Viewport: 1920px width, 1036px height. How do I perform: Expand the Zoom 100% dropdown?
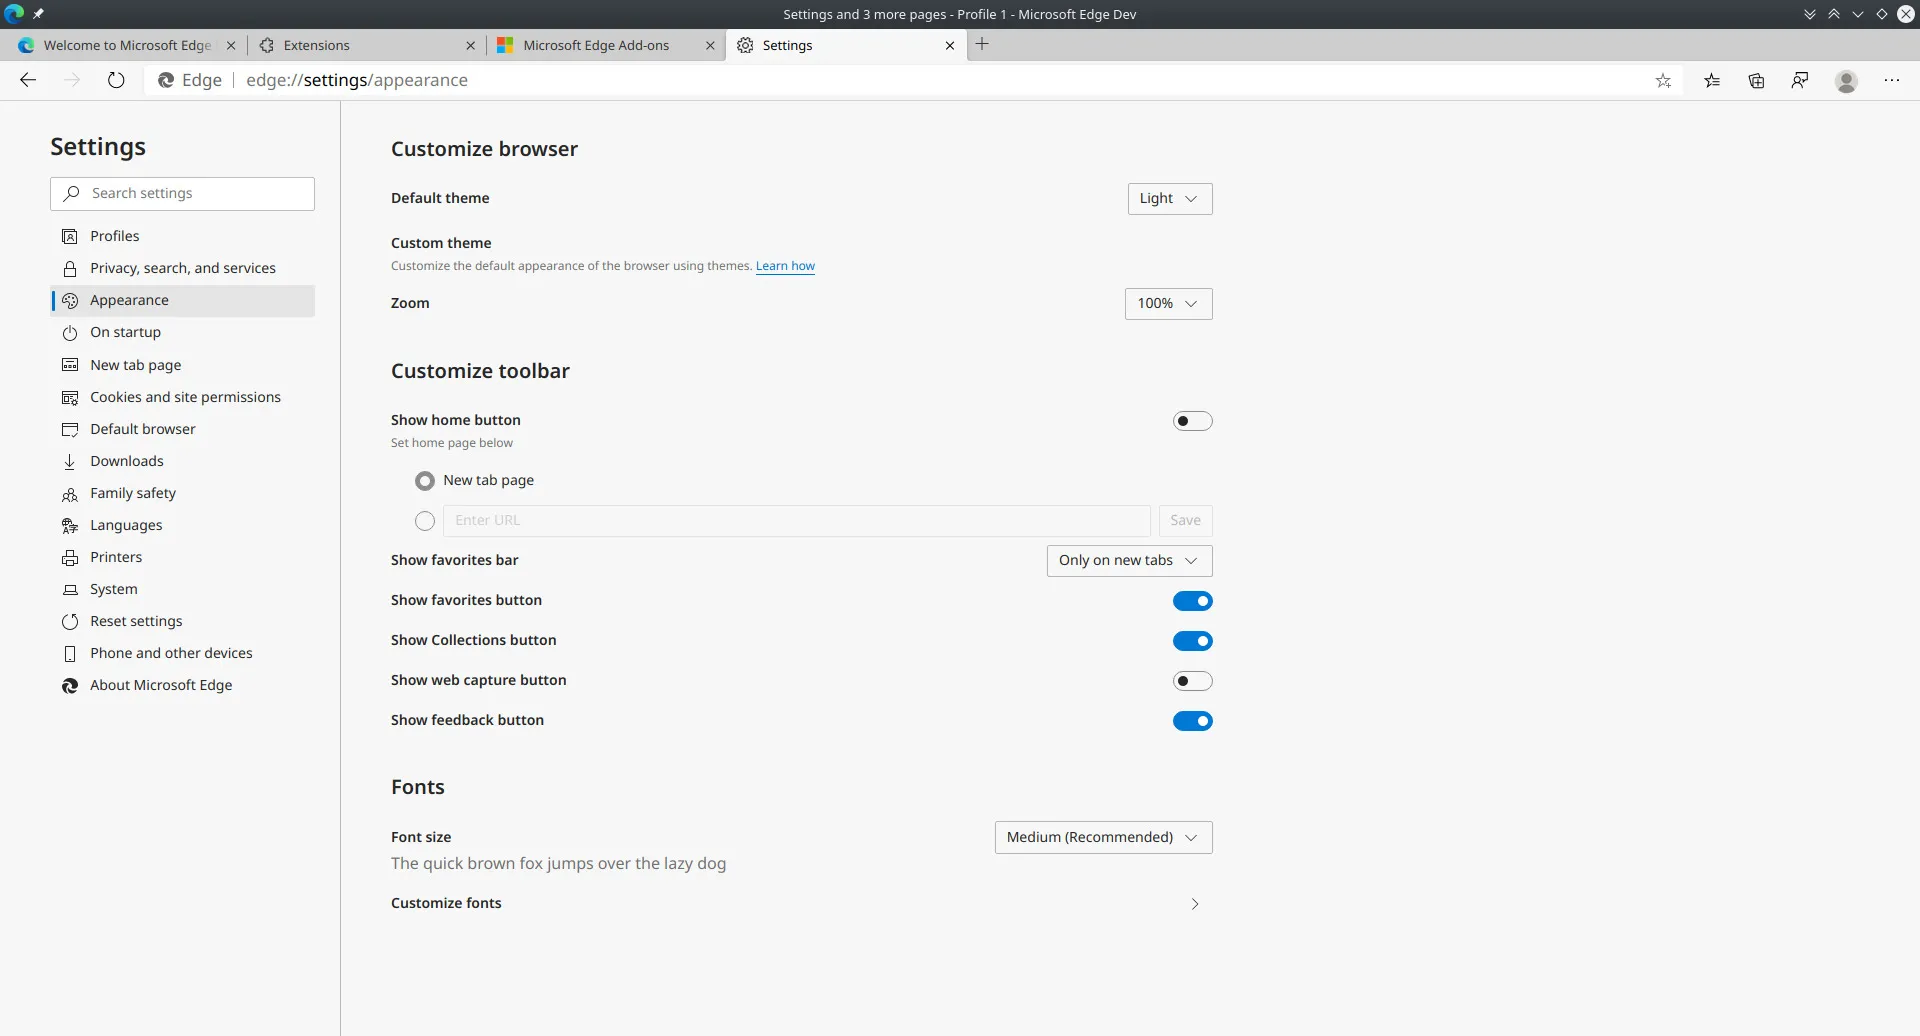[x=1168, y=304]
